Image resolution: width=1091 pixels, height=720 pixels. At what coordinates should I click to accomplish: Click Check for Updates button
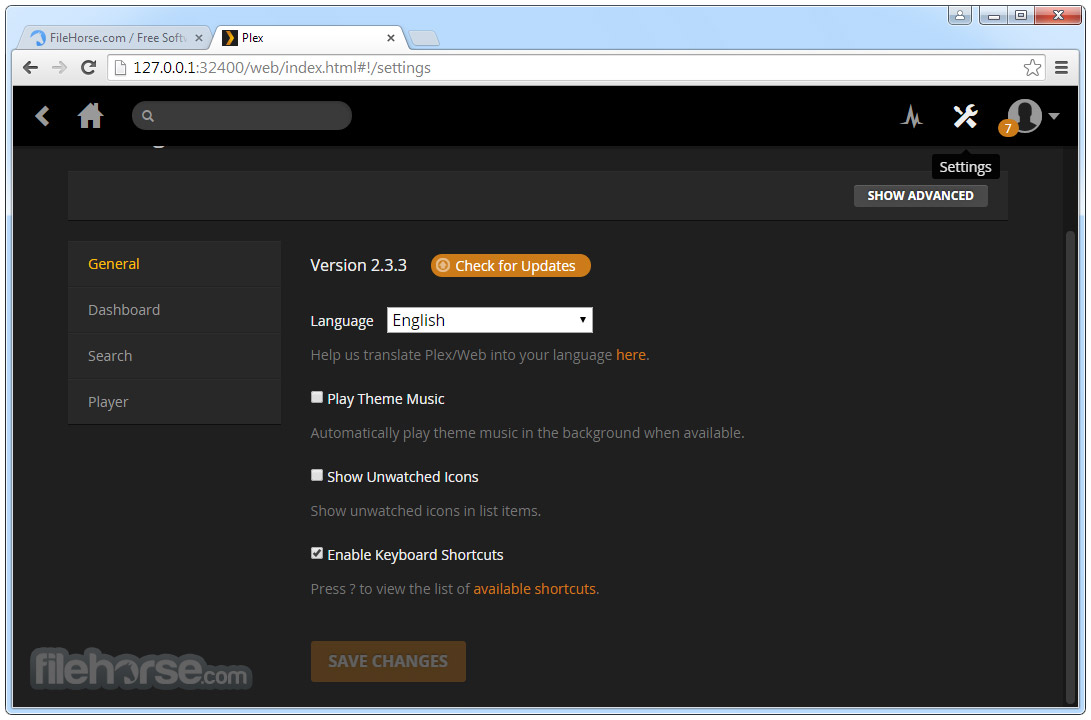tap(511, 266)
